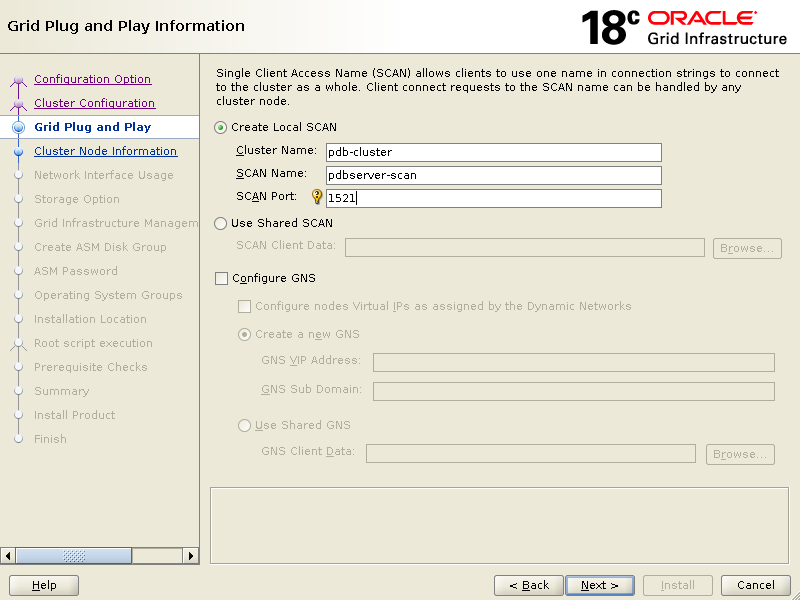800x600 pixels.
Task: Click the Finish step text
Action: 50,439
